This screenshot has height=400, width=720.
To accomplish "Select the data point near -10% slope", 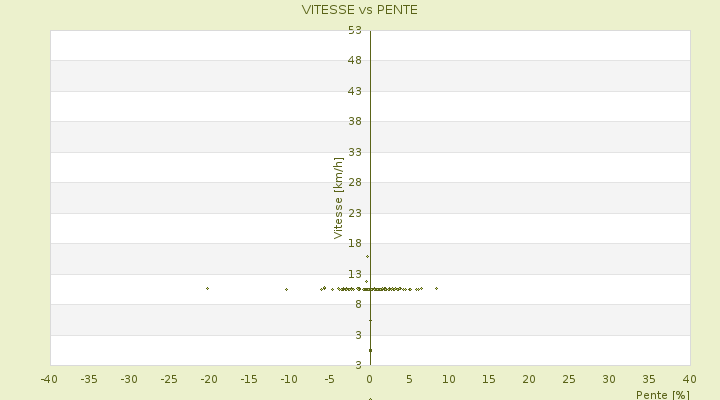I will pyautogui.click(x=286, y=289).
